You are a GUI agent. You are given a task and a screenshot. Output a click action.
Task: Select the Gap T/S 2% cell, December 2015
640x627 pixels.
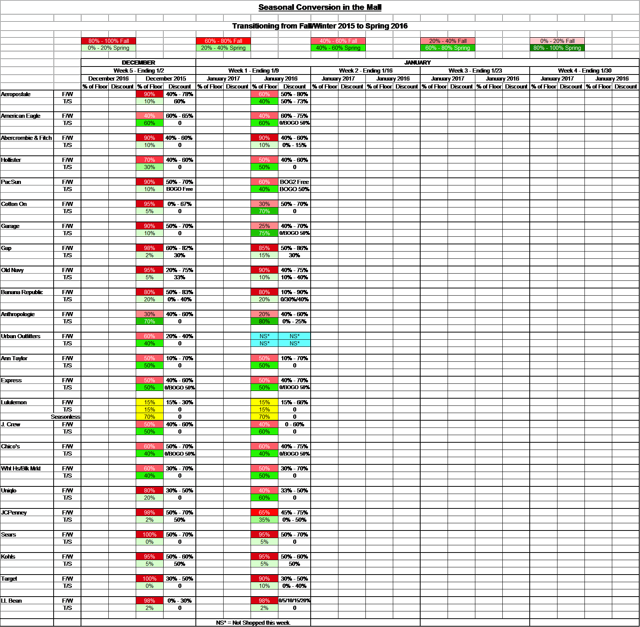149,256
